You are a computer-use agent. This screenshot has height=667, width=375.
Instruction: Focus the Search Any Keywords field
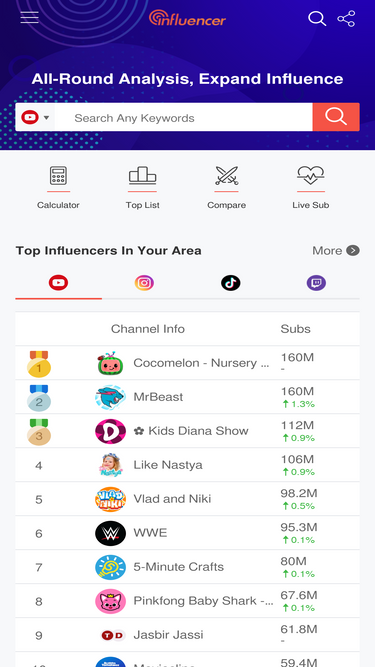(x=184, y=117)
